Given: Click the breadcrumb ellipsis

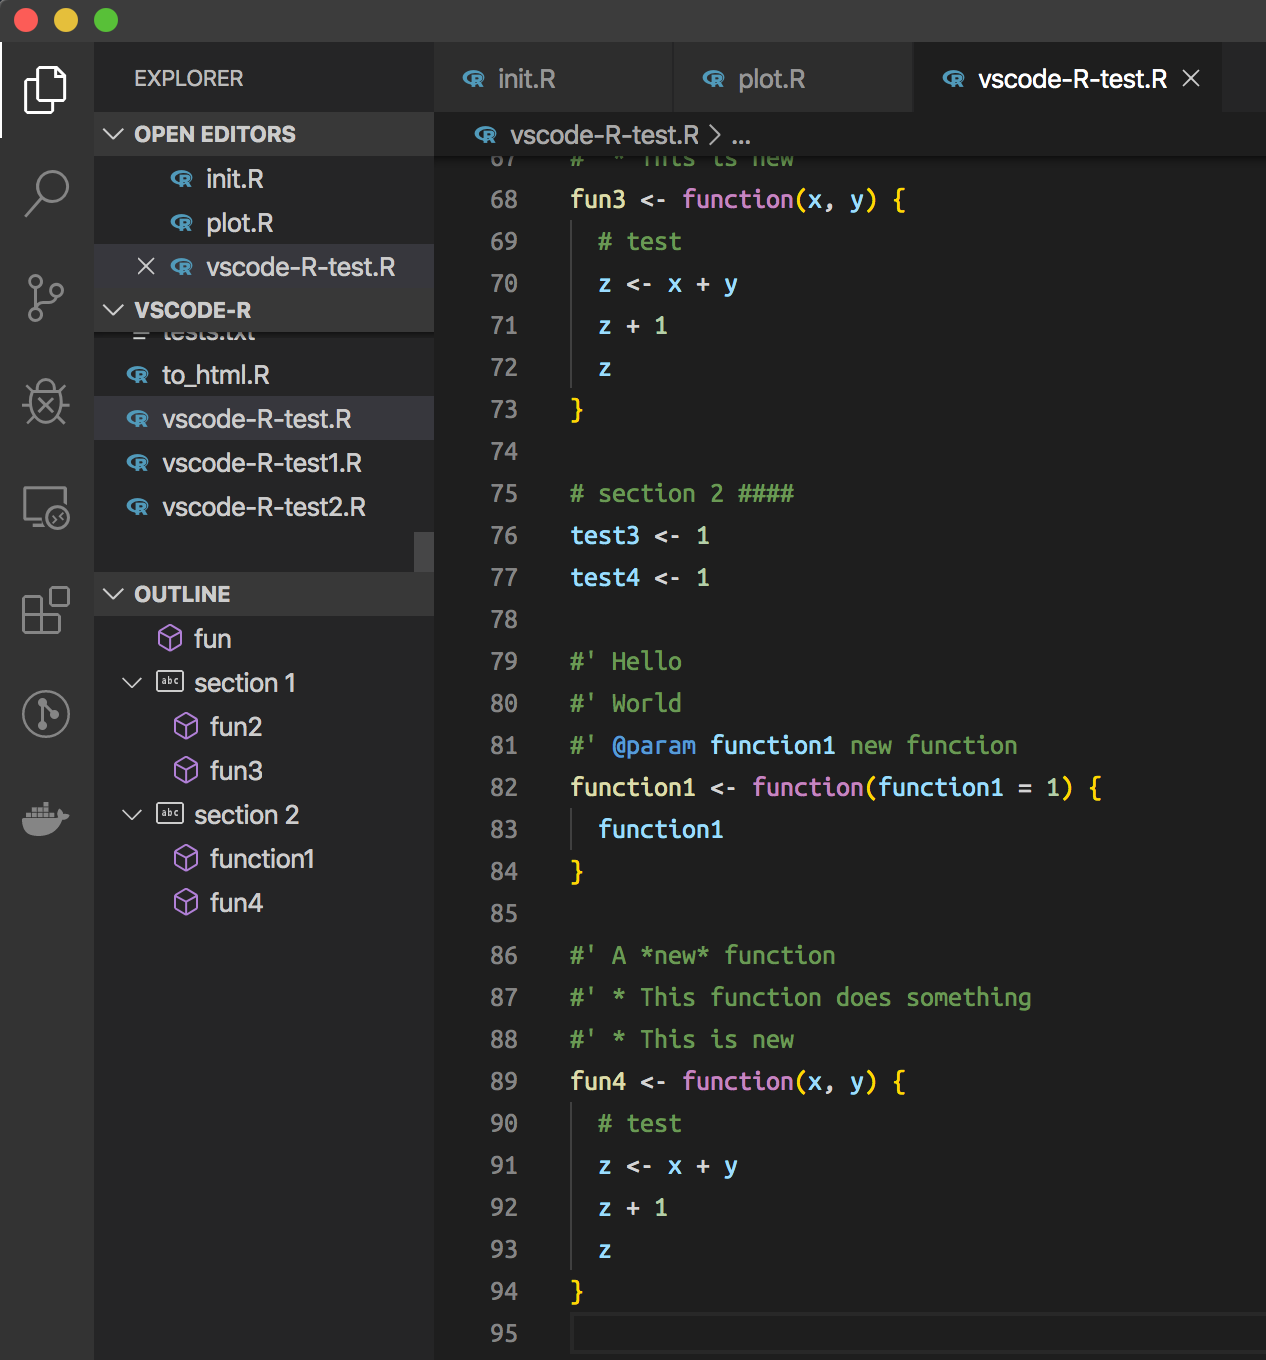Looking at the screenshot, I should click(x=741, y=136).
